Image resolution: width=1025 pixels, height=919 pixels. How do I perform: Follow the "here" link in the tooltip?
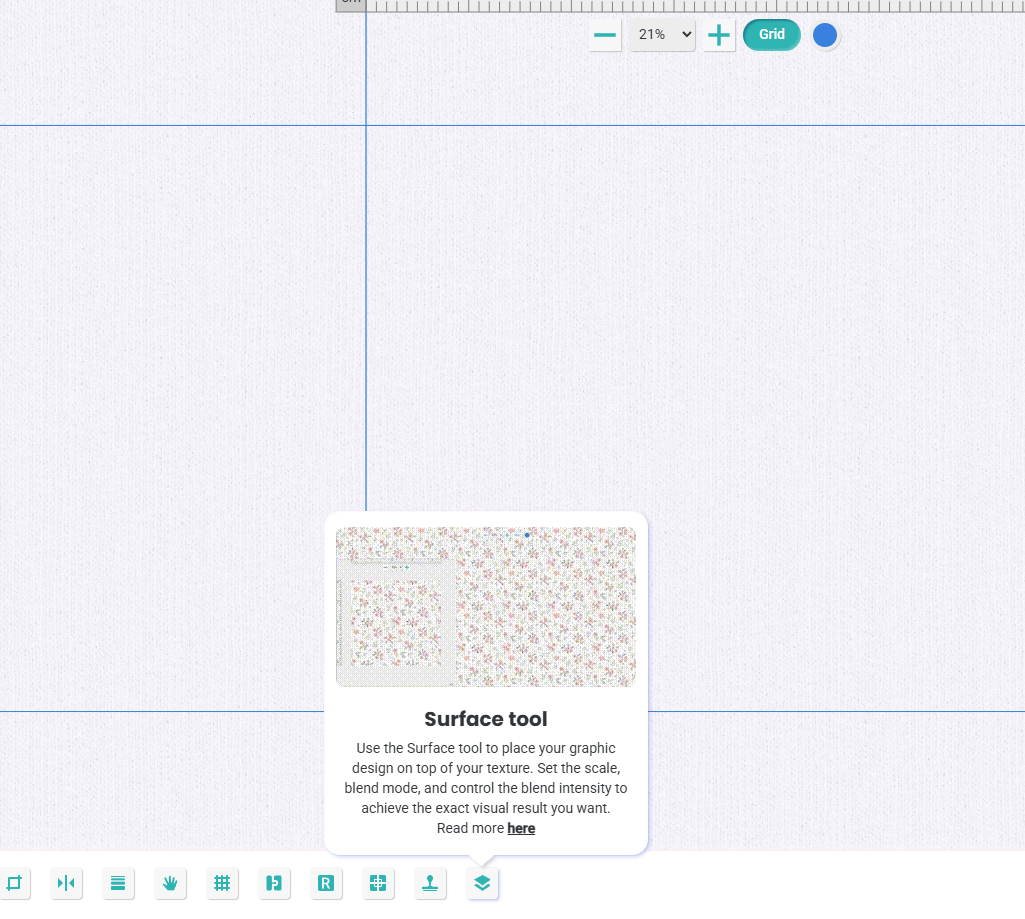tap(521, 829)
